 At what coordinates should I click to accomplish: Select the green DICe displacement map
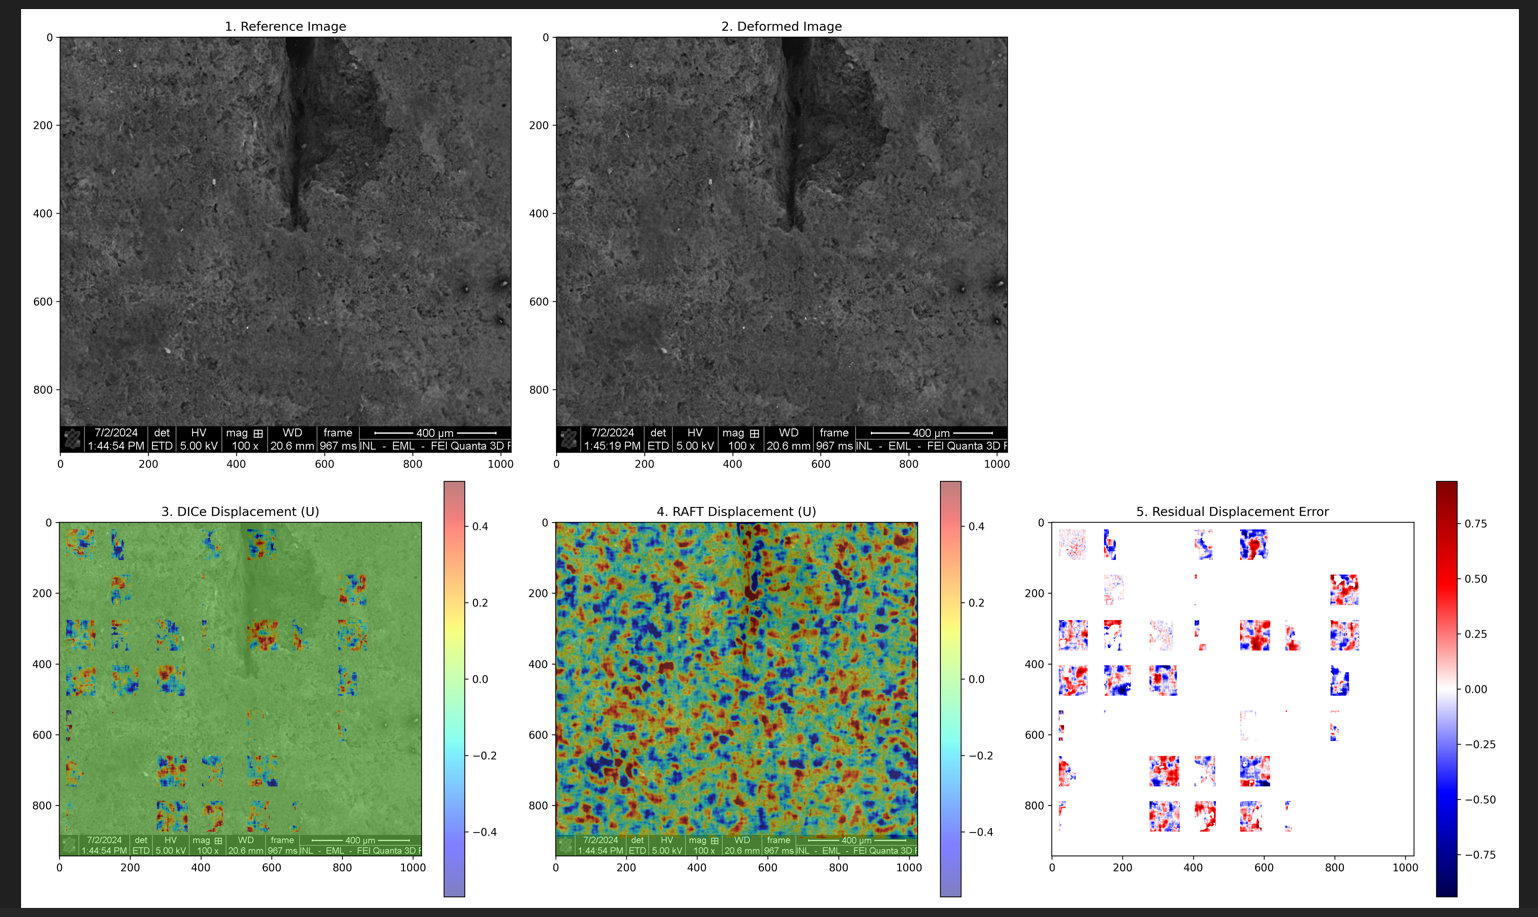[241, 689]
